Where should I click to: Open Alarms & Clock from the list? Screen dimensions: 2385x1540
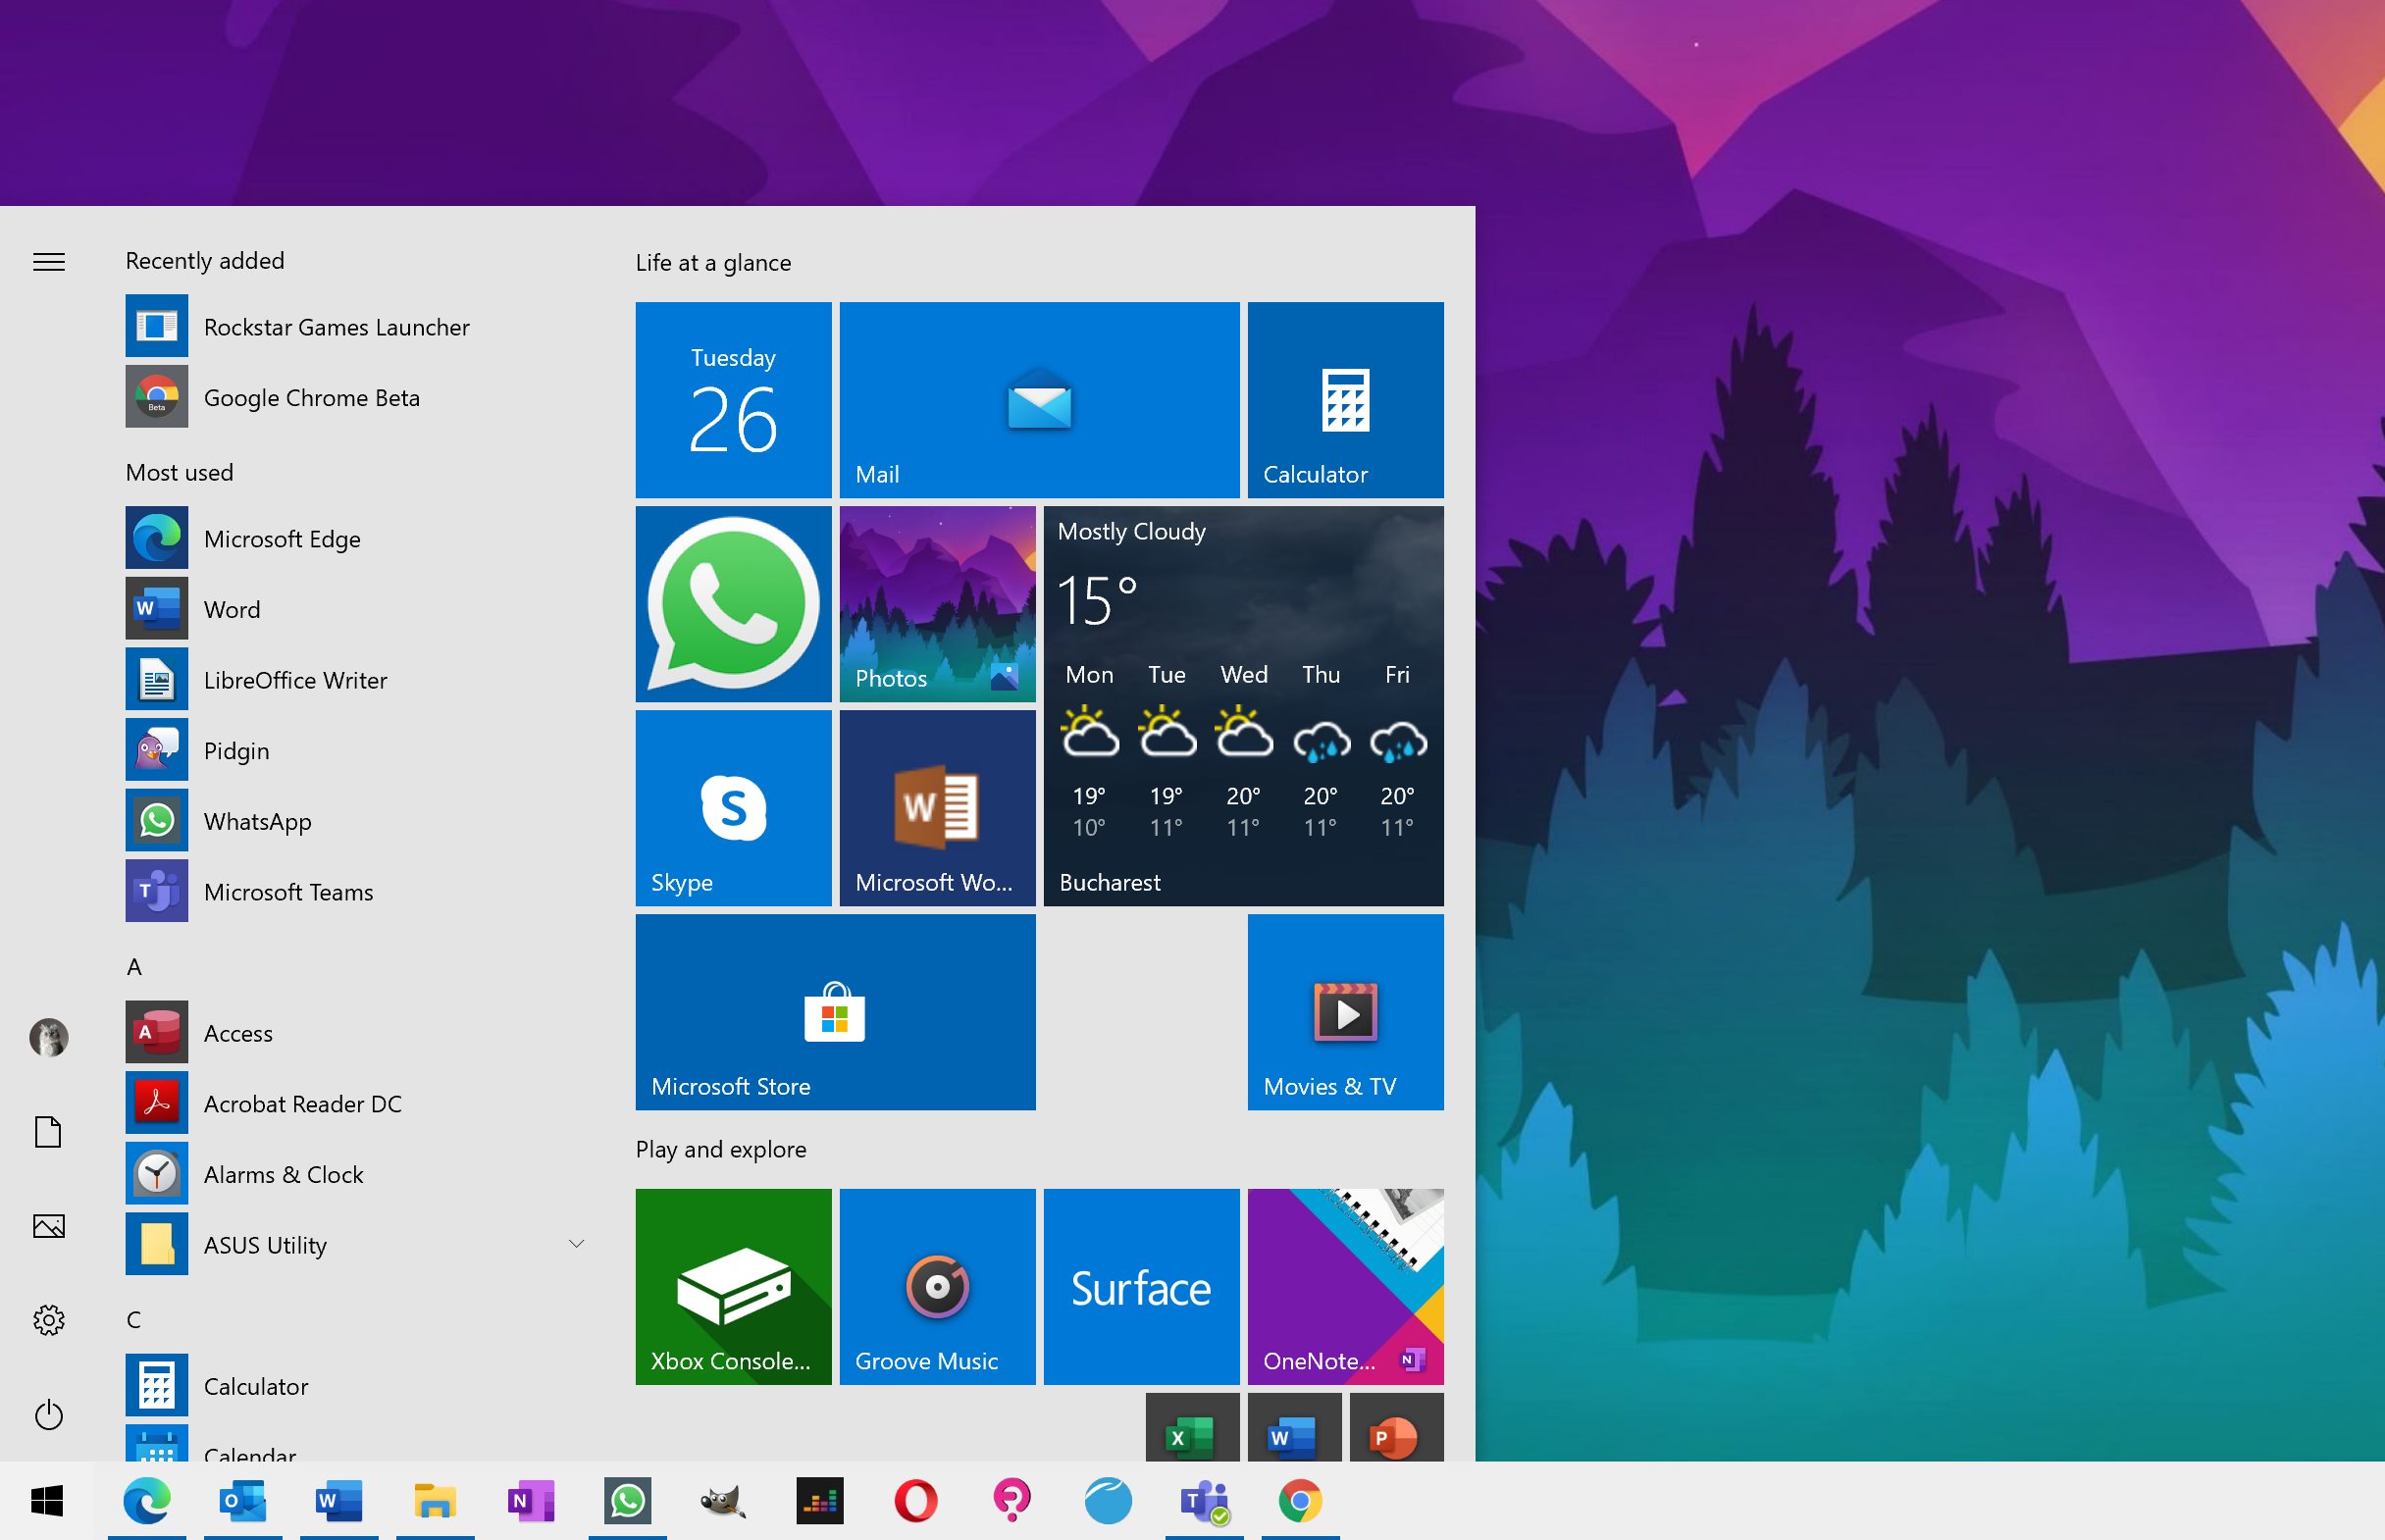tap(356, 1174)
